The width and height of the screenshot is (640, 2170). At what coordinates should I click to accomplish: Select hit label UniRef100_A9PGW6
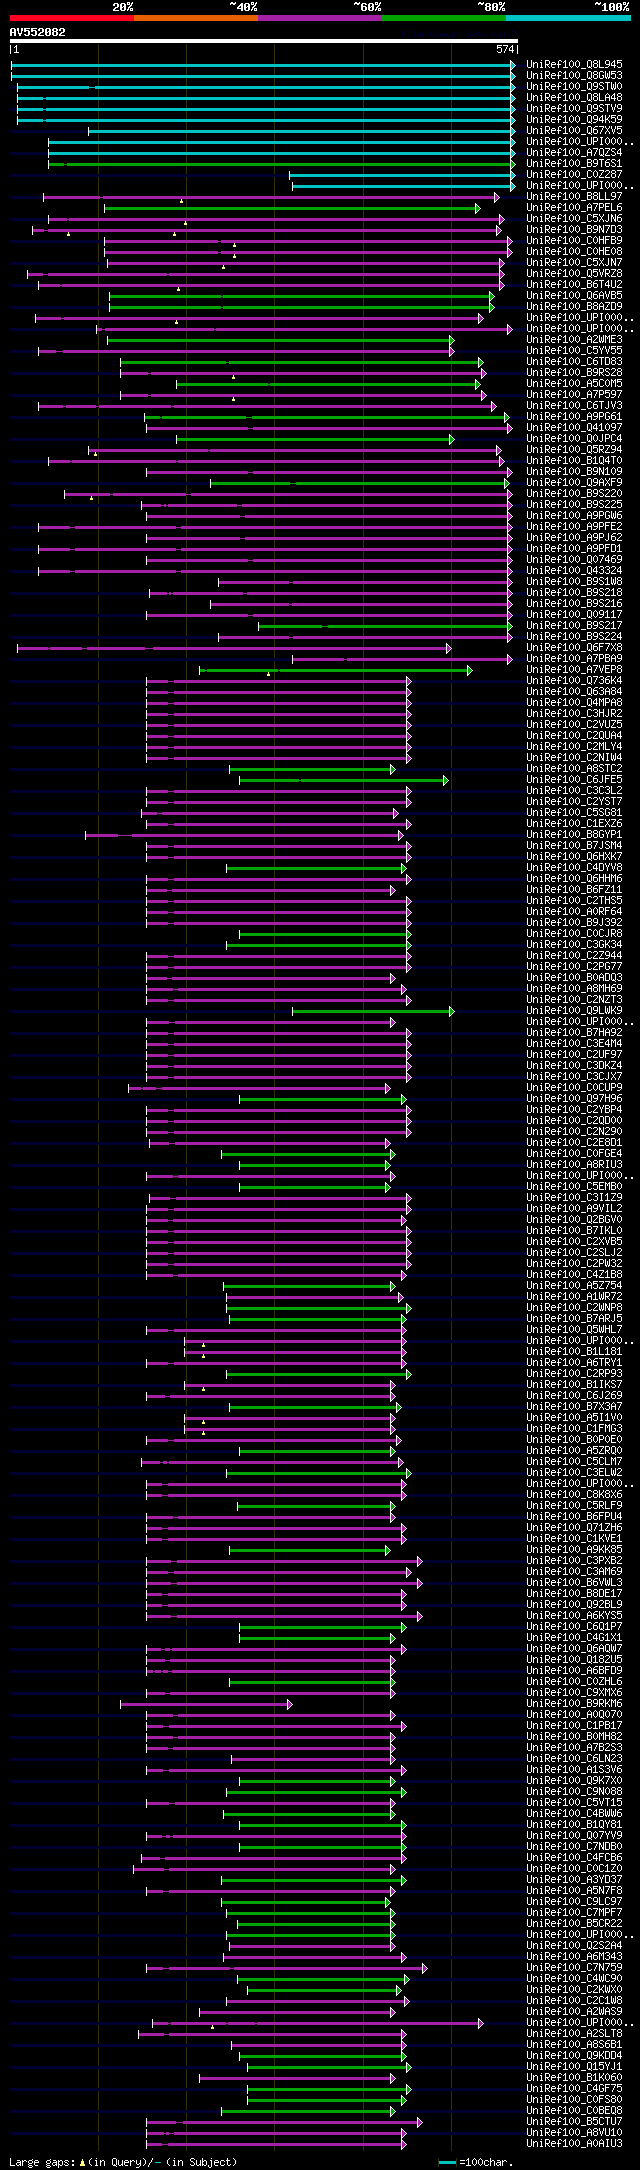[x=574, y=515]
